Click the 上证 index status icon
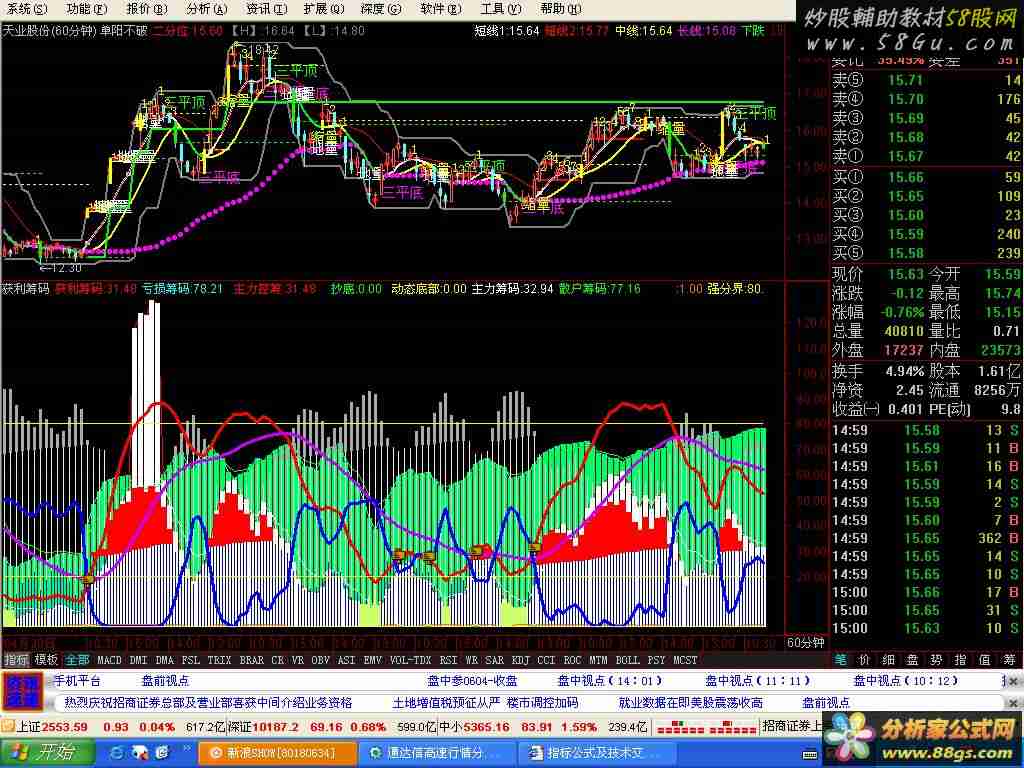The image size is (1024, 768). 8,727
